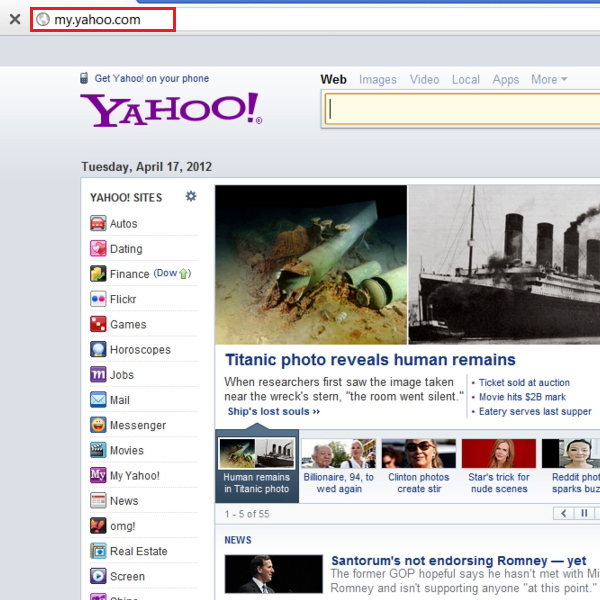Select Reddit photo sparks buzz story
Image resolution: width=600 pixels, height=600 pixels.
[x=571, y=467]
